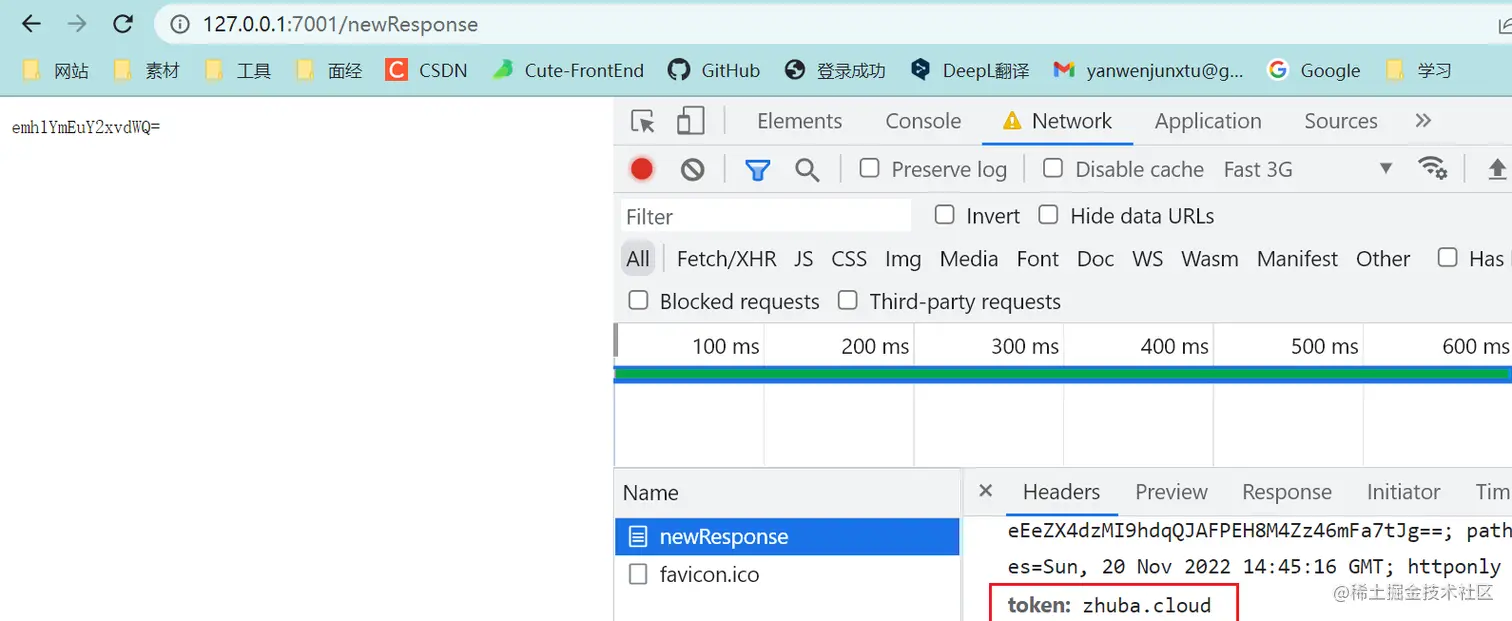This screenshot has height=621, width=1512.
Task: Open the Headers detail tab
Action: pyautogui.click(x=1061, y=492)
